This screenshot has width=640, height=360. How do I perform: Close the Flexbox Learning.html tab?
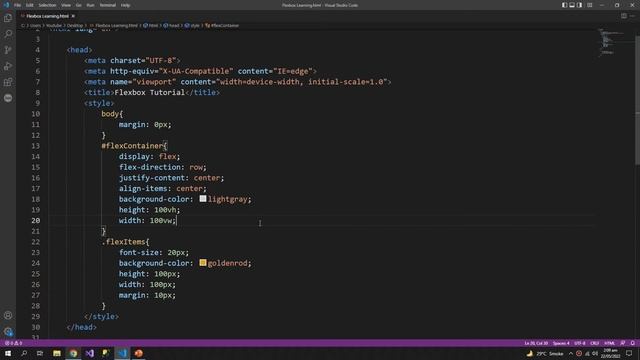[73, 16]
